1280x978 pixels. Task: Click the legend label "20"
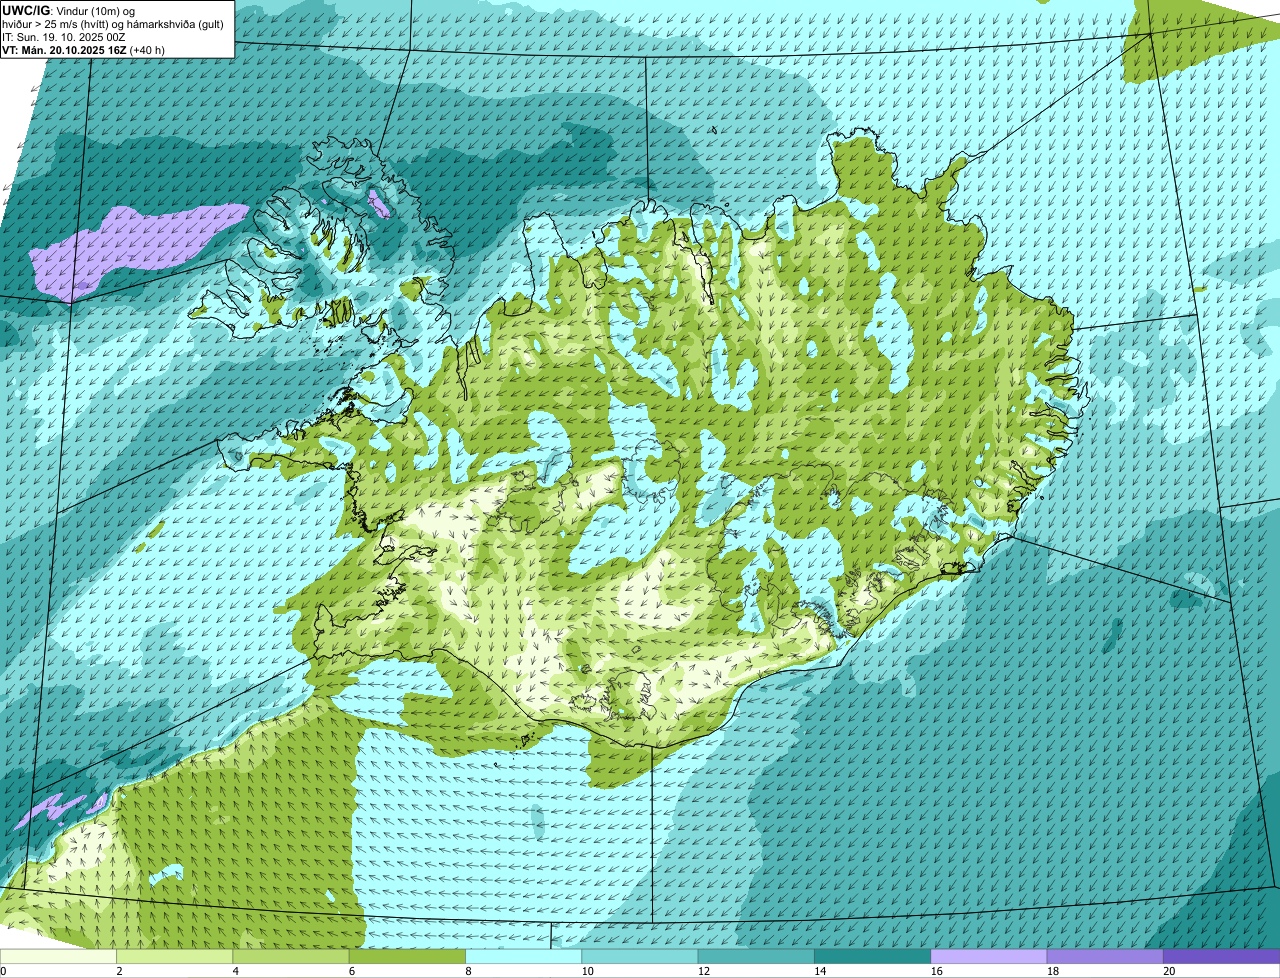point(1169,971)
